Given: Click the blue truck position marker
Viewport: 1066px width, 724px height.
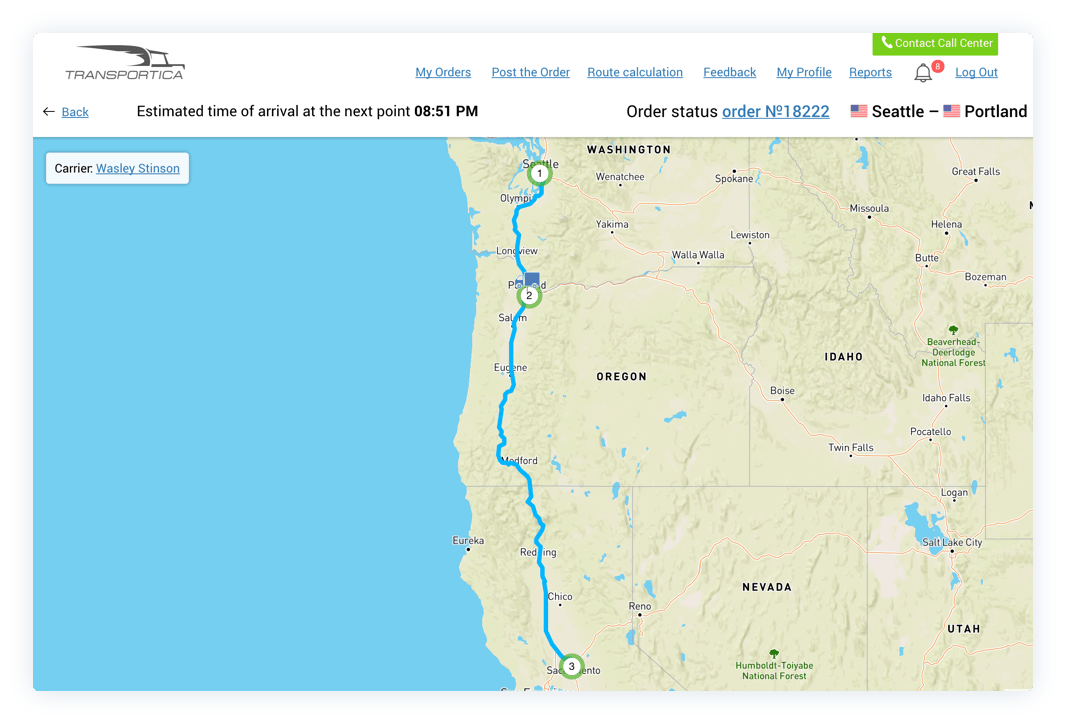Looking at the screenshot, I should click(x=532, y=279).
